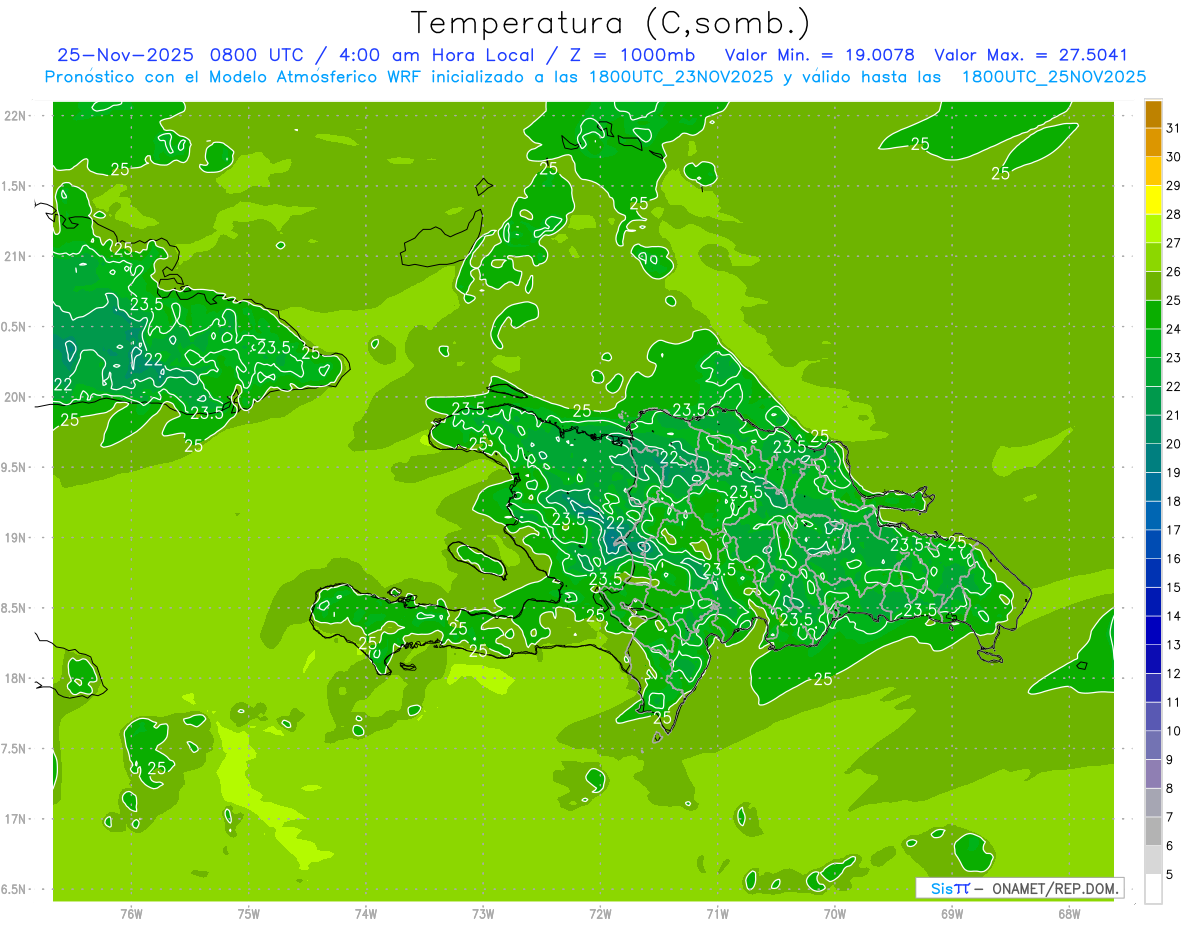The width and height of the screenshot is (1200, 927).
Task: Pick the purple legend swatch between 10 and 11
Action: 1154,717
